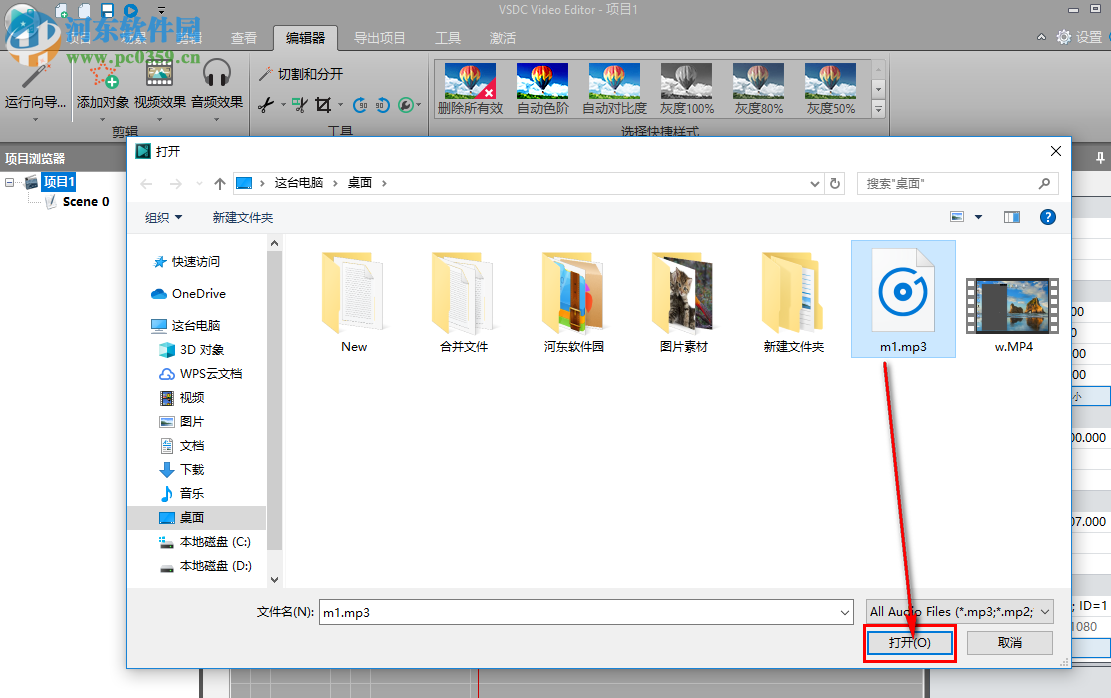Click the 删除所有有效 preset
The height and width of the screenshot is (698, 1111).
coord(469,88)
